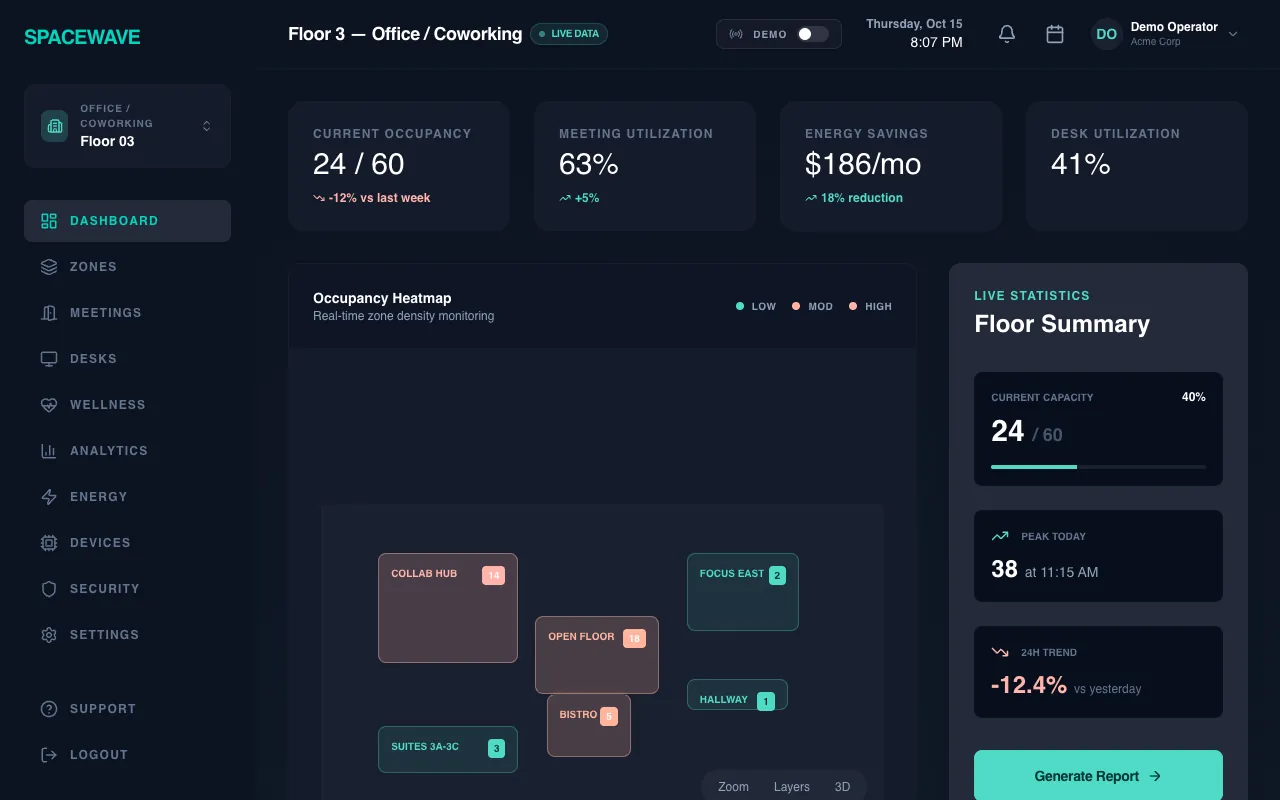The height and width of the screenshot is (800, 1280).
Task: Click the Focus East zone
Action: 743,592
